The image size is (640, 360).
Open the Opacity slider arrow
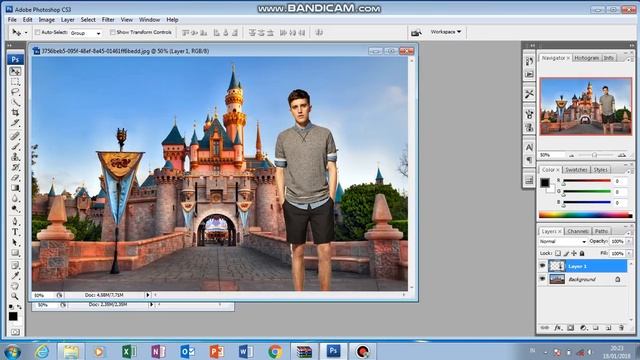tap(628, 241)
